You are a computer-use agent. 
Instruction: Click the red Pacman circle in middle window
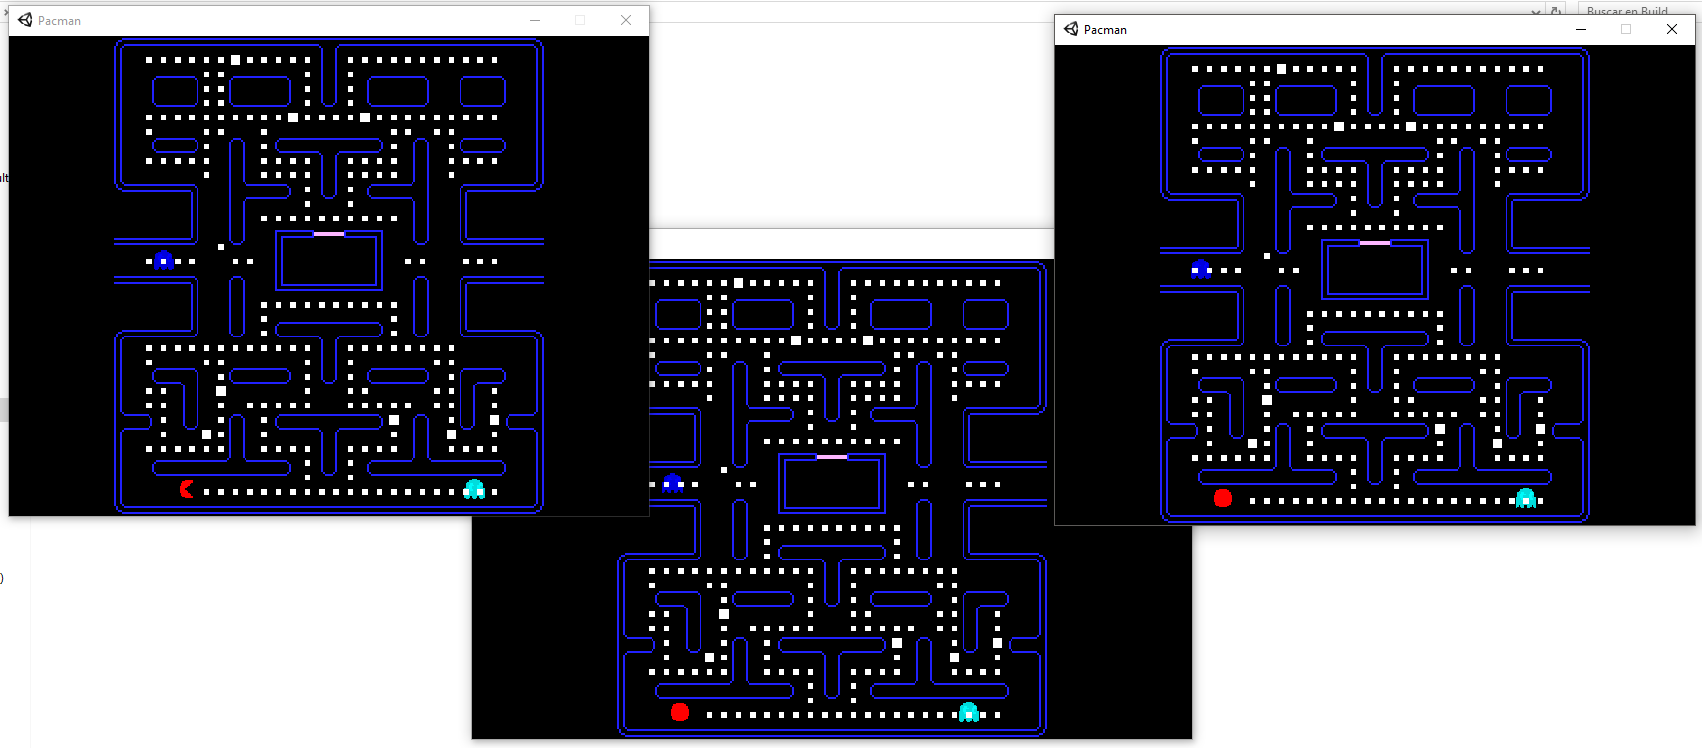(680, 712)
